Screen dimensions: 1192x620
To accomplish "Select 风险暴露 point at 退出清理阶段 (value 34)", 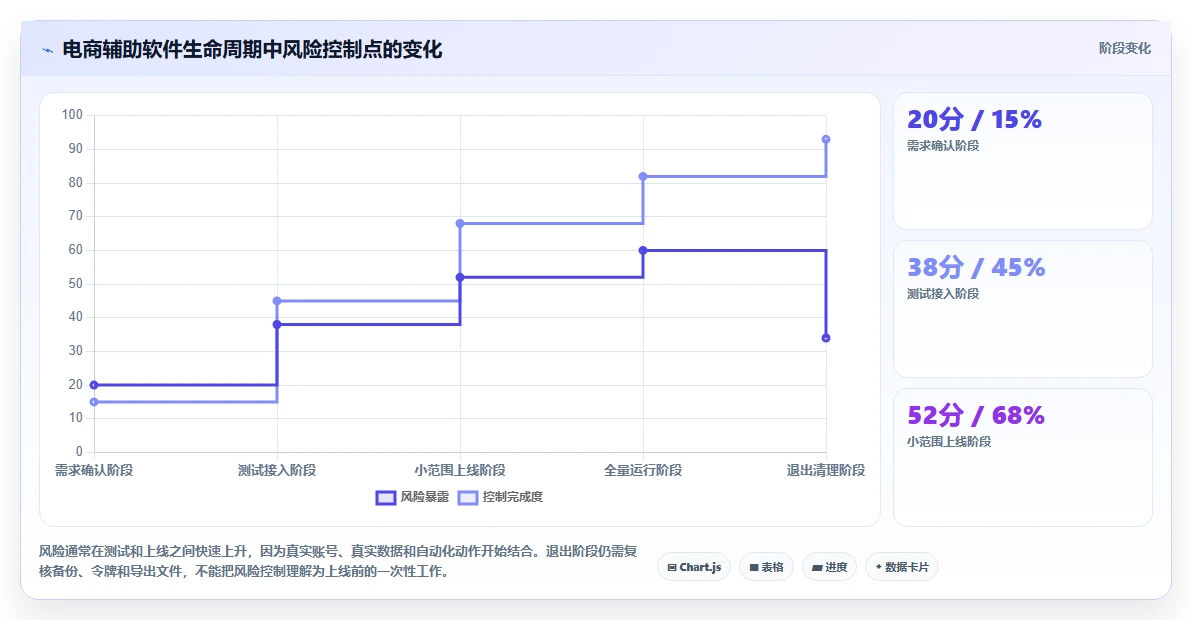I will point(826,338).
